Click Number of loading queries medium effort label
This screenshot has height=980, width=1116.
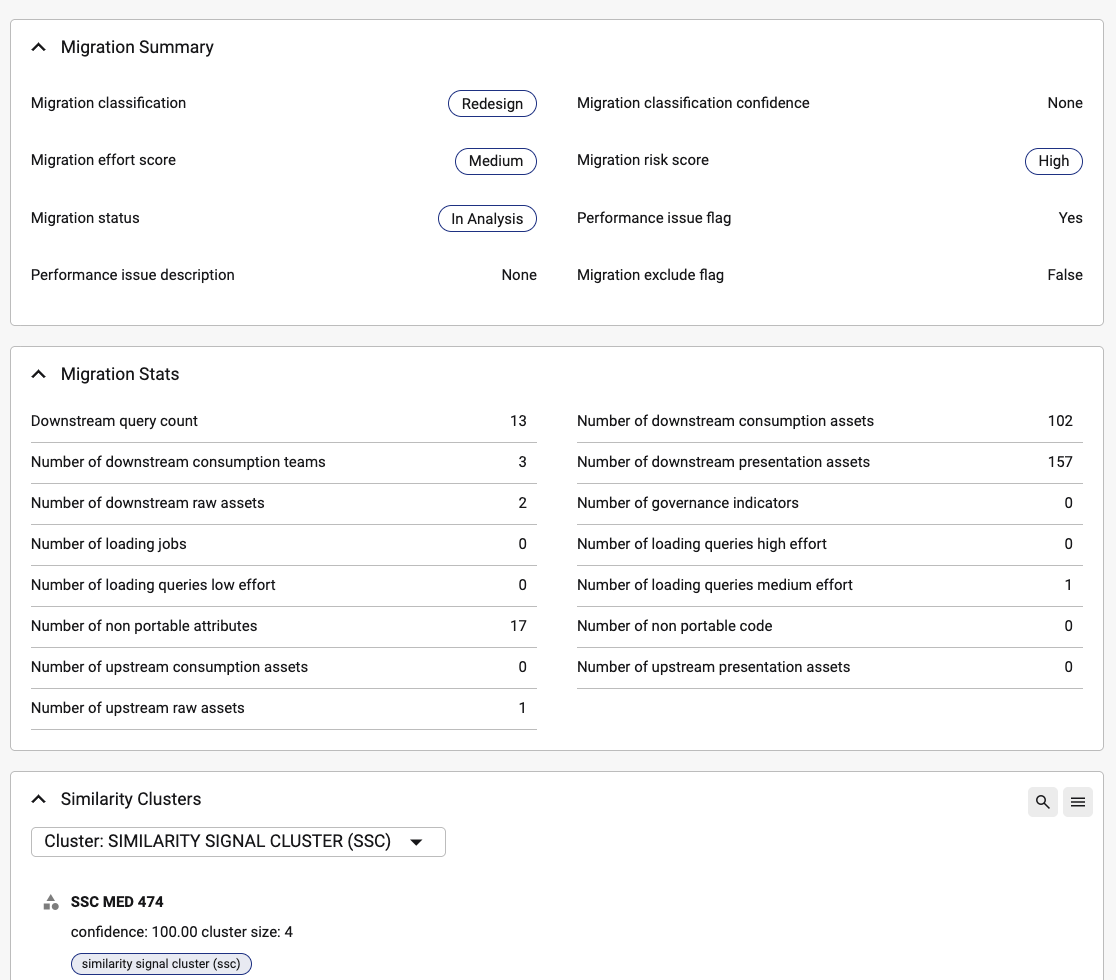pyautogui.click(x=715, y=585)
